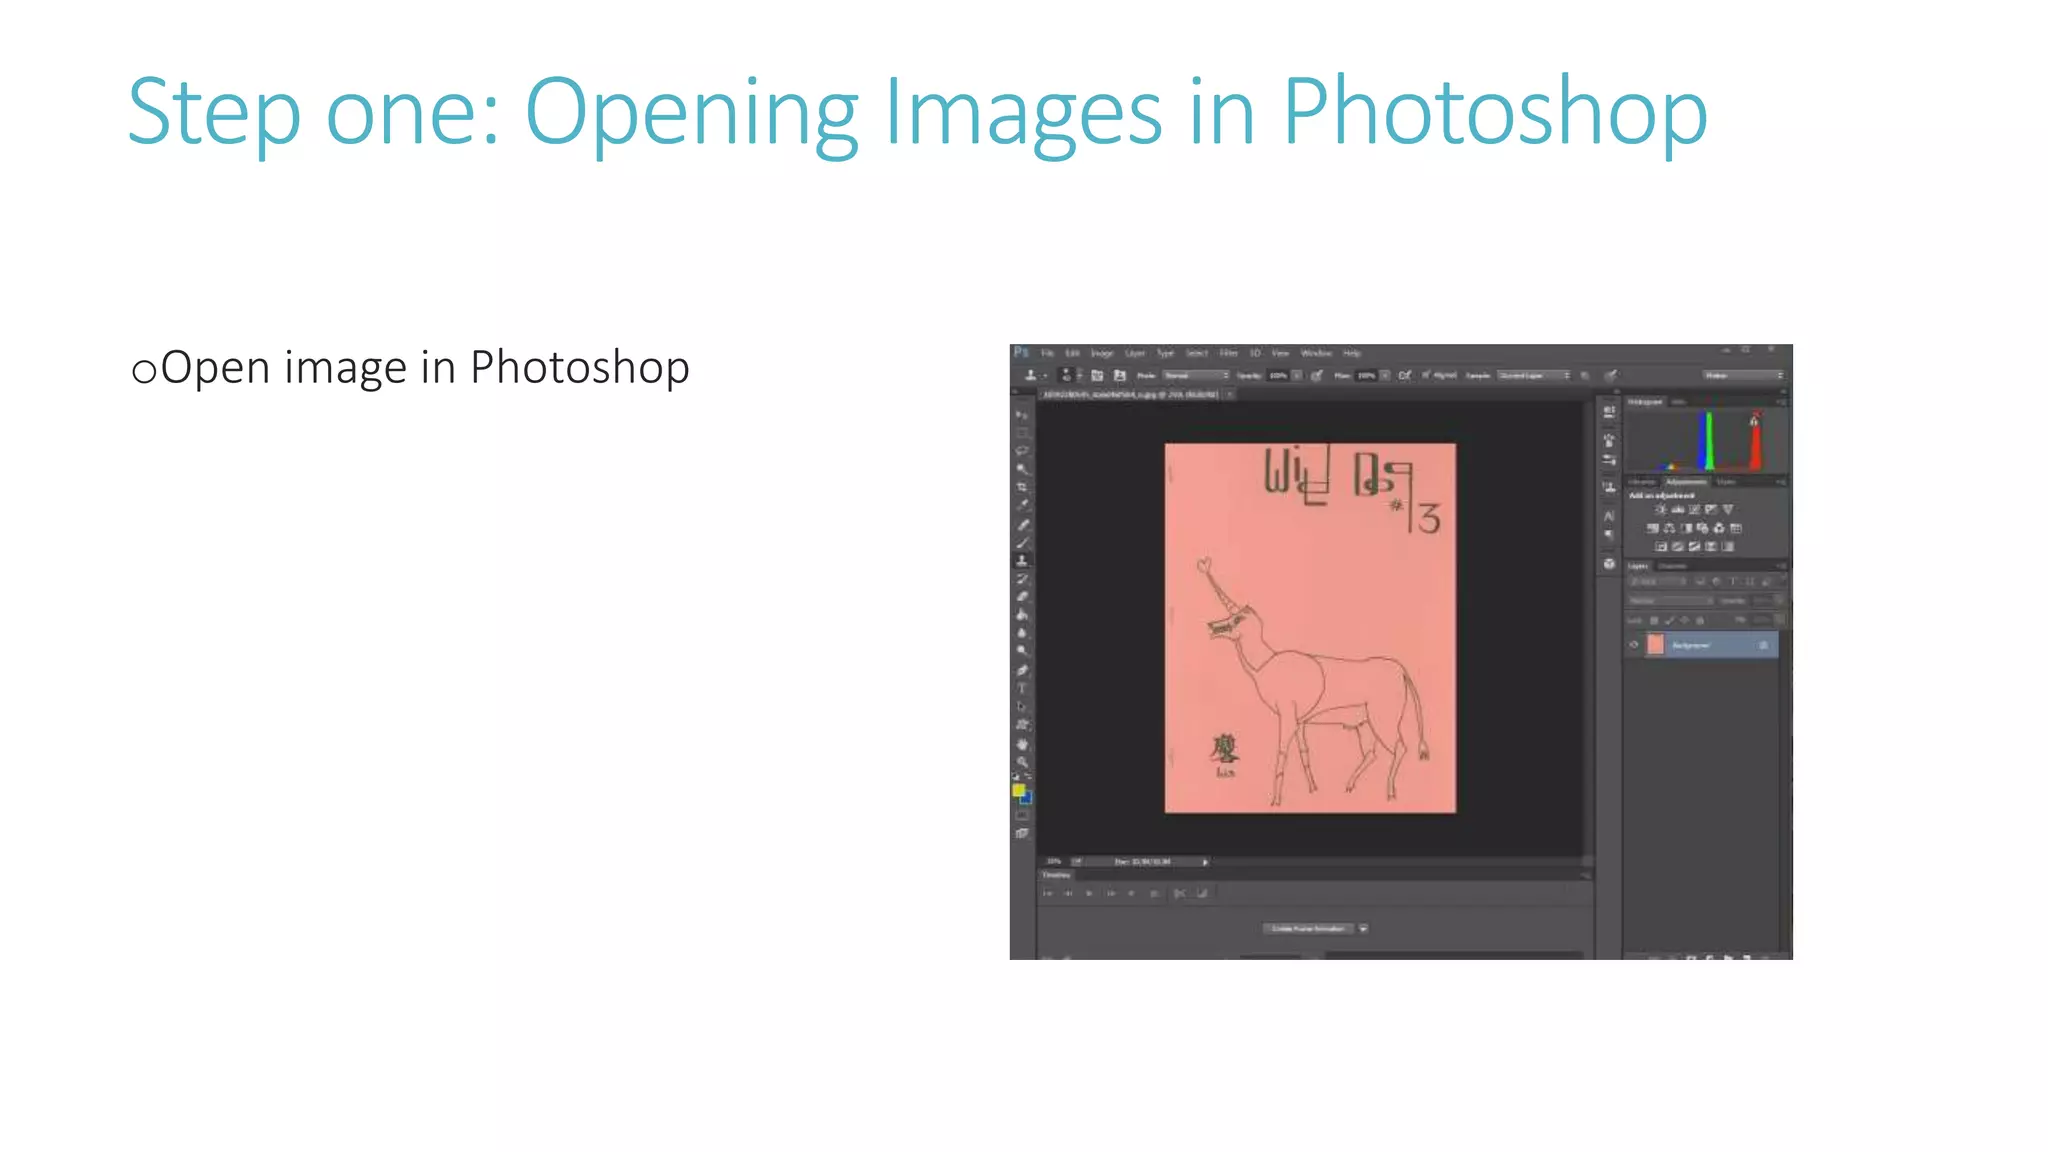Add a Brightness/Contrast adjustment
This screenshot has height=1152, width=2048.
(x=1661, y=509)
